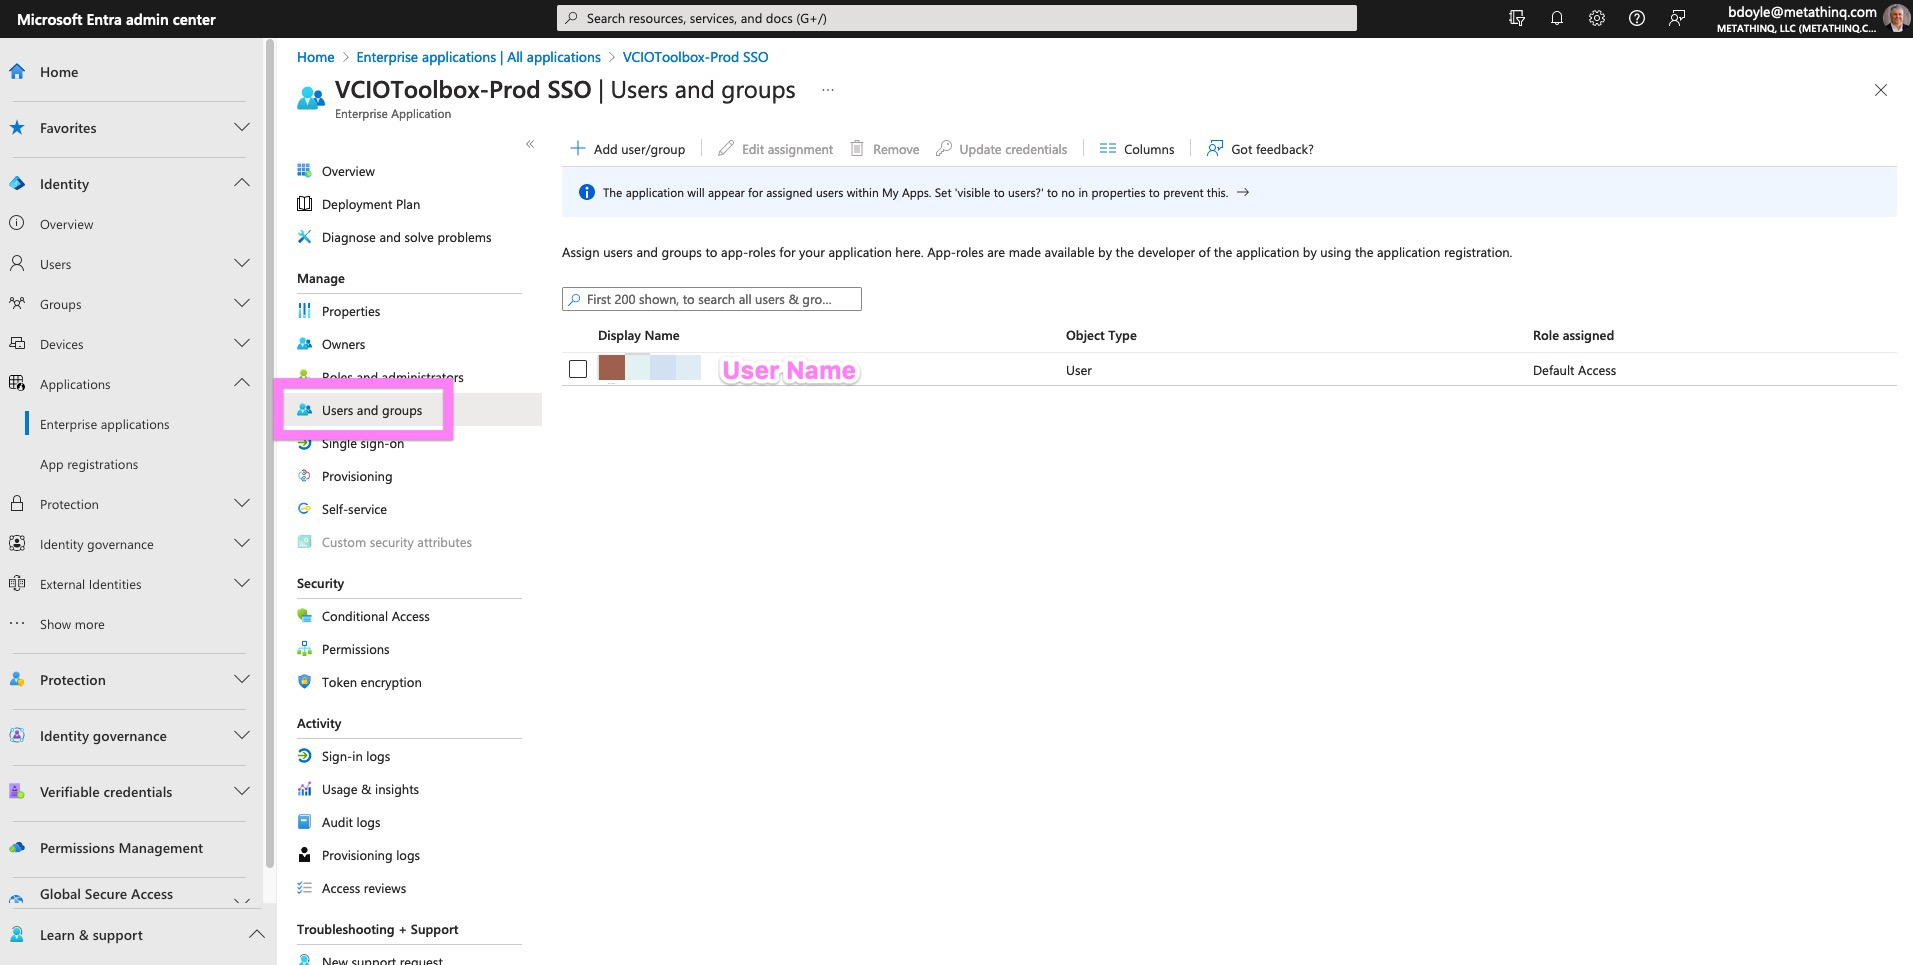Collapse the Applications chevron

click(x=241, y=383)
